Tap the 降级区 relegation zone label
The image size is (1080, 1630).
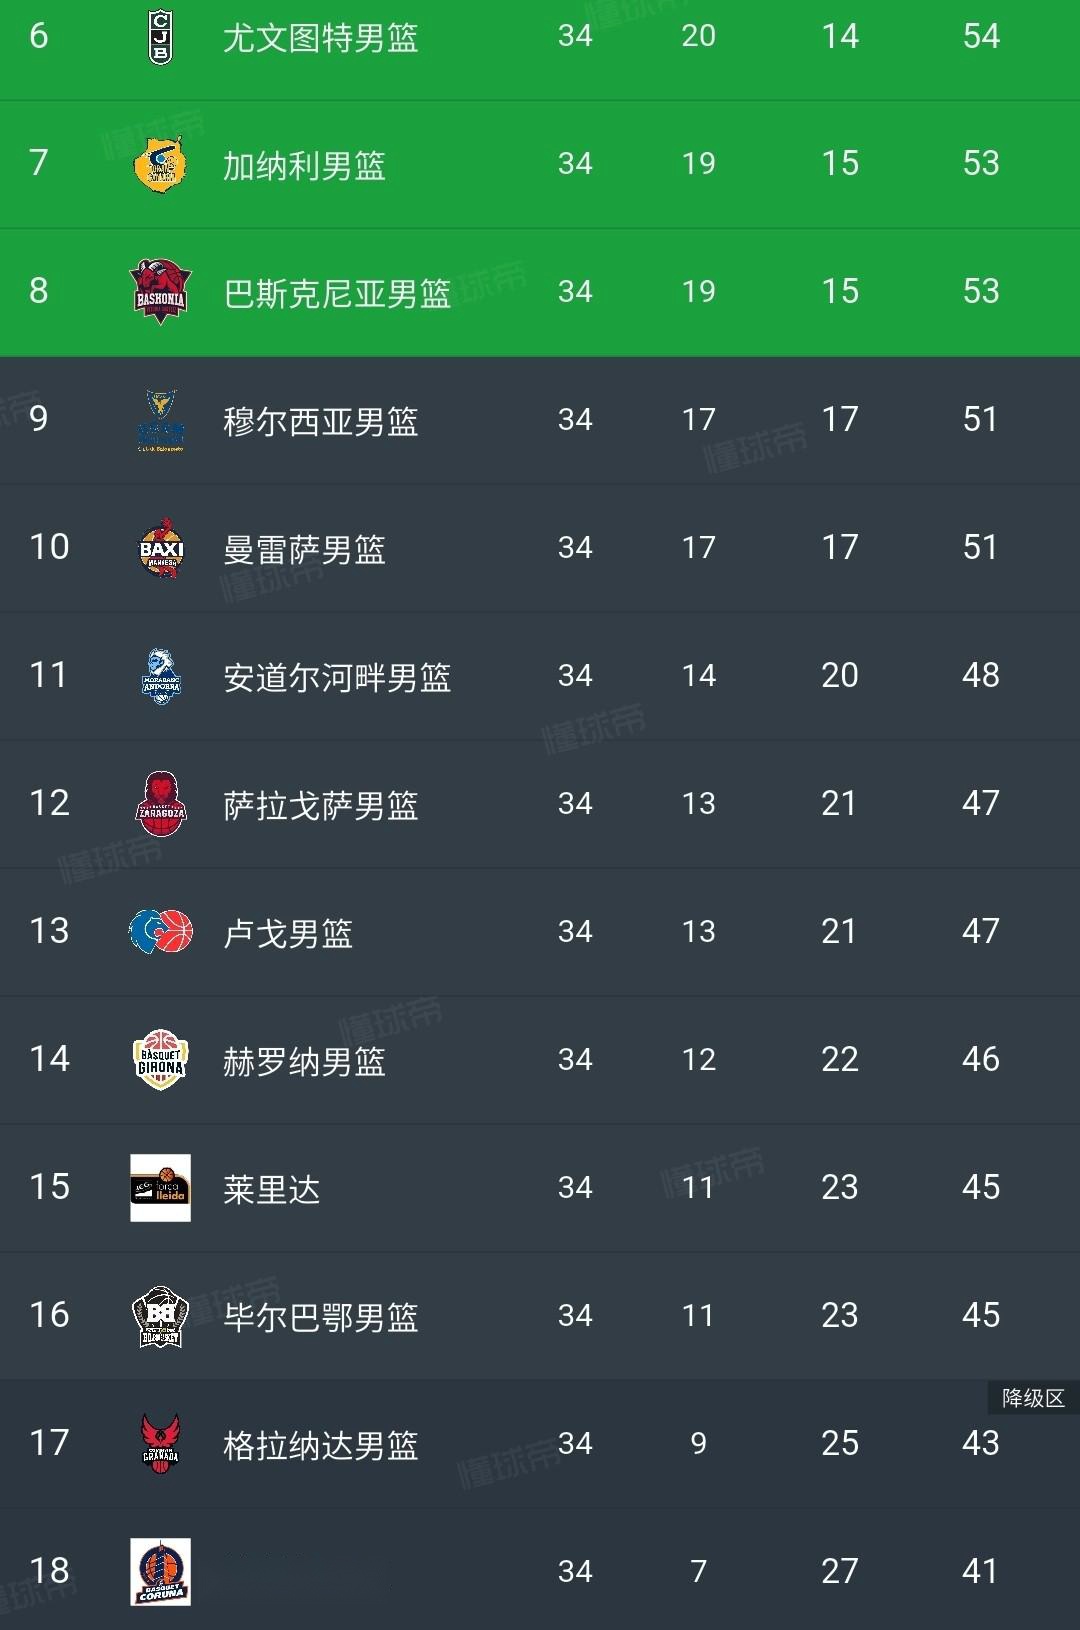[1033, 1398]
